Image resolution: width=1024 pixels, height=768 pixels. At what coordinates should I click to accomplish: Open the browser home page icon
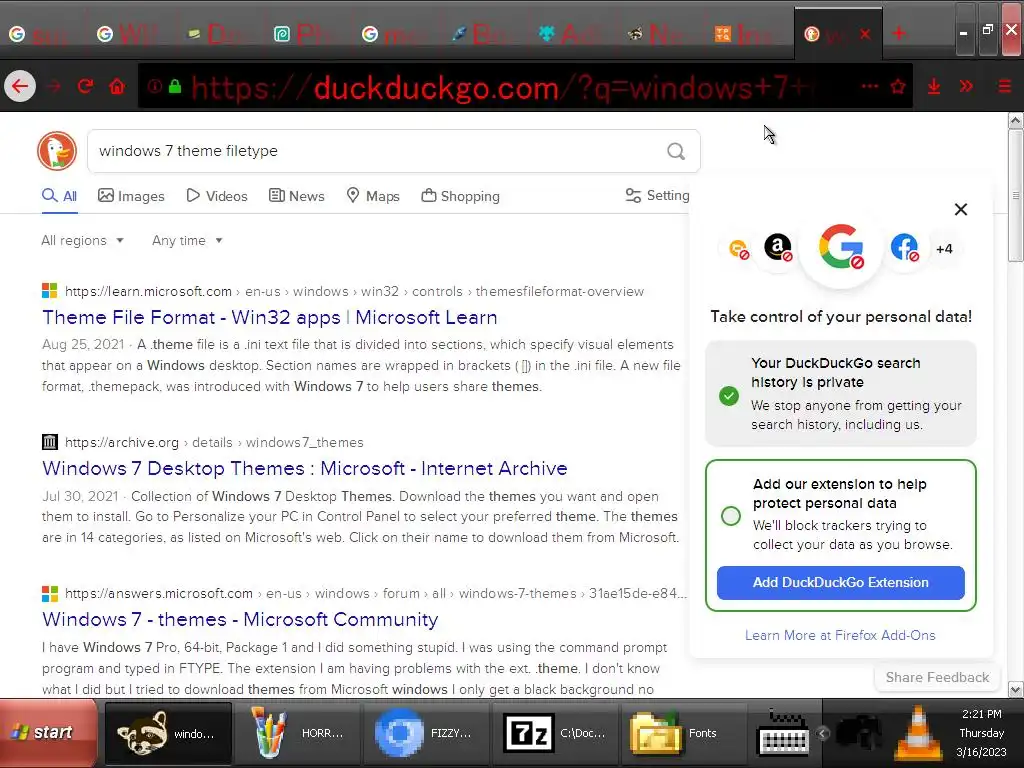(117, 86)
